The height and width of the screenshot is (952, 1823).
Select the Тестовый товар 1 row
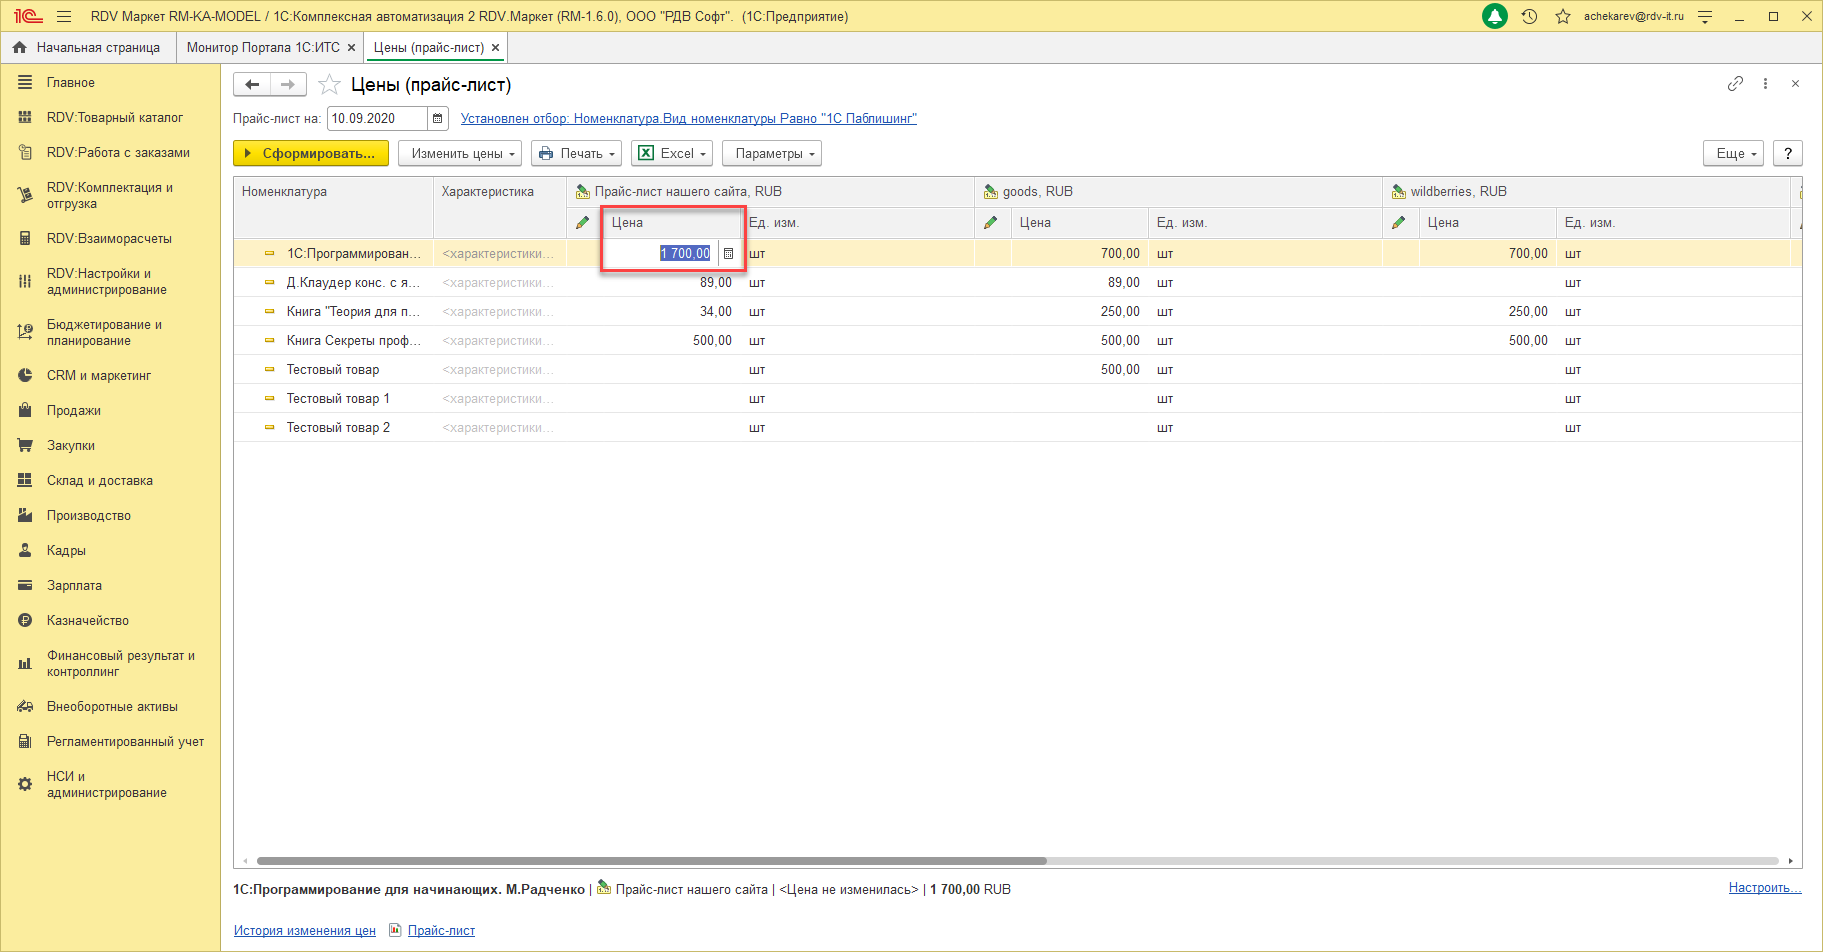(338, 399)
